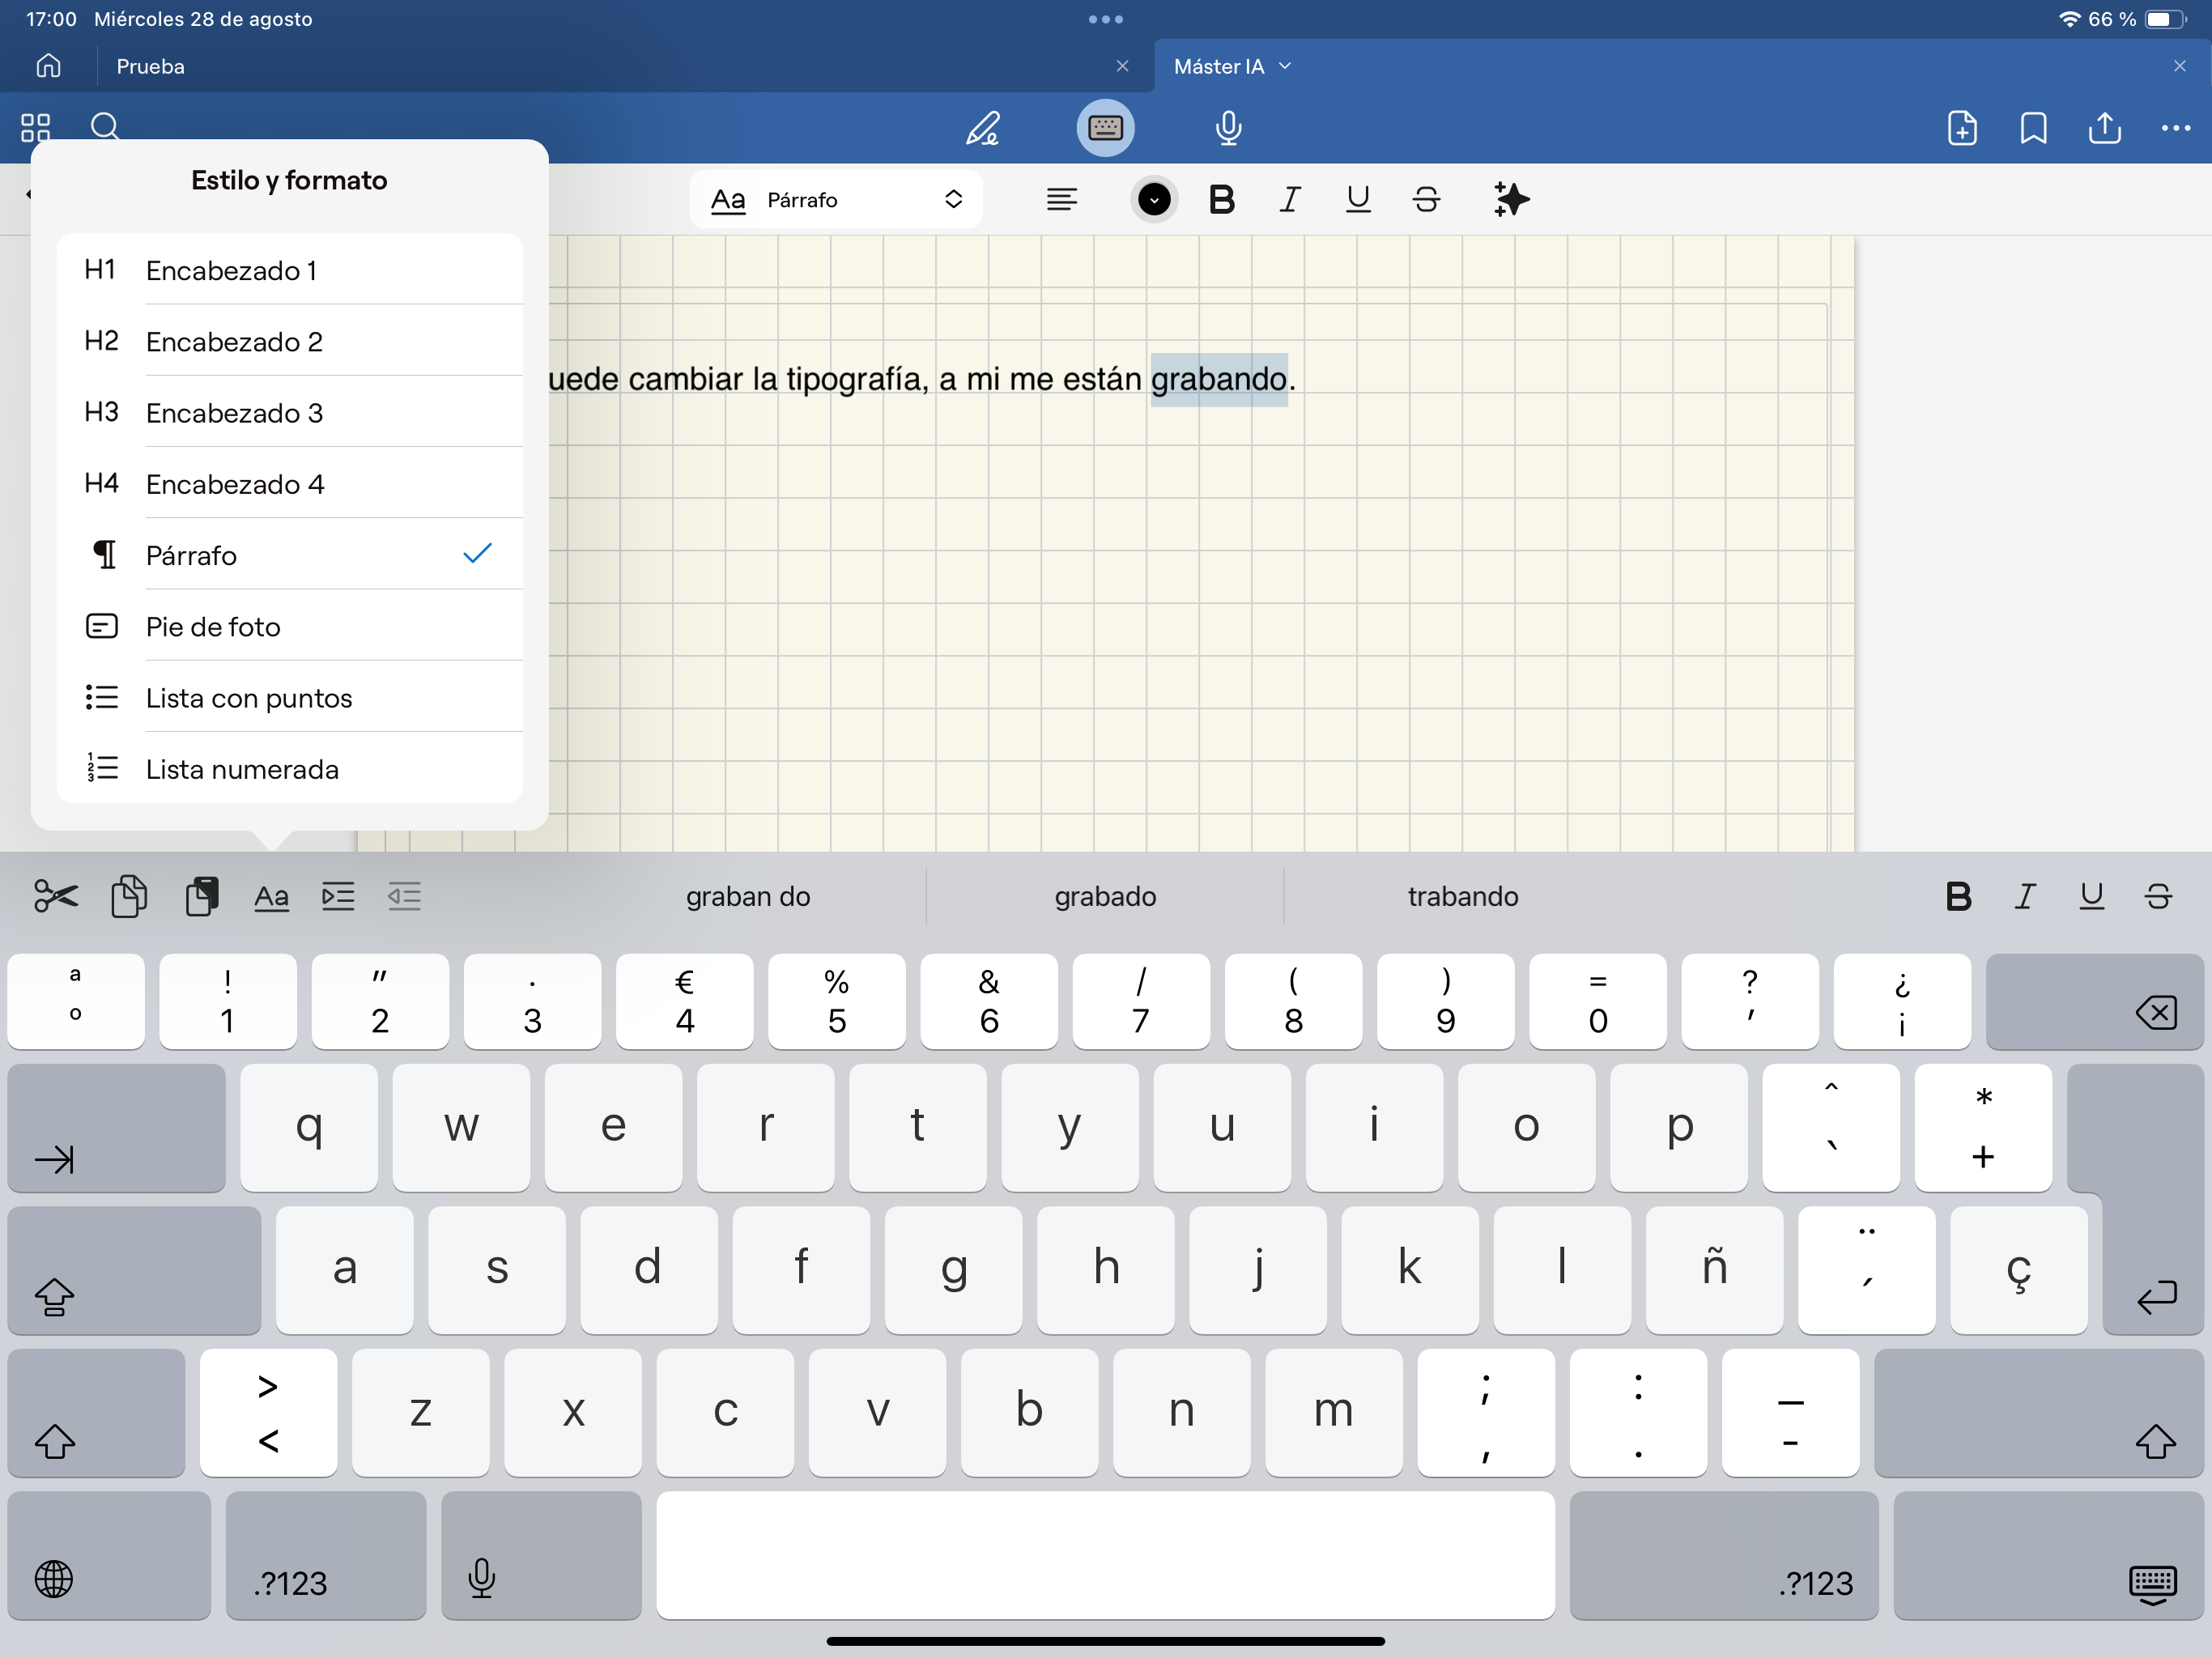Expand the Máster IA tab chevron
The height and width of the screenshot is (1658, 2212).
(x=1285, y=66)
